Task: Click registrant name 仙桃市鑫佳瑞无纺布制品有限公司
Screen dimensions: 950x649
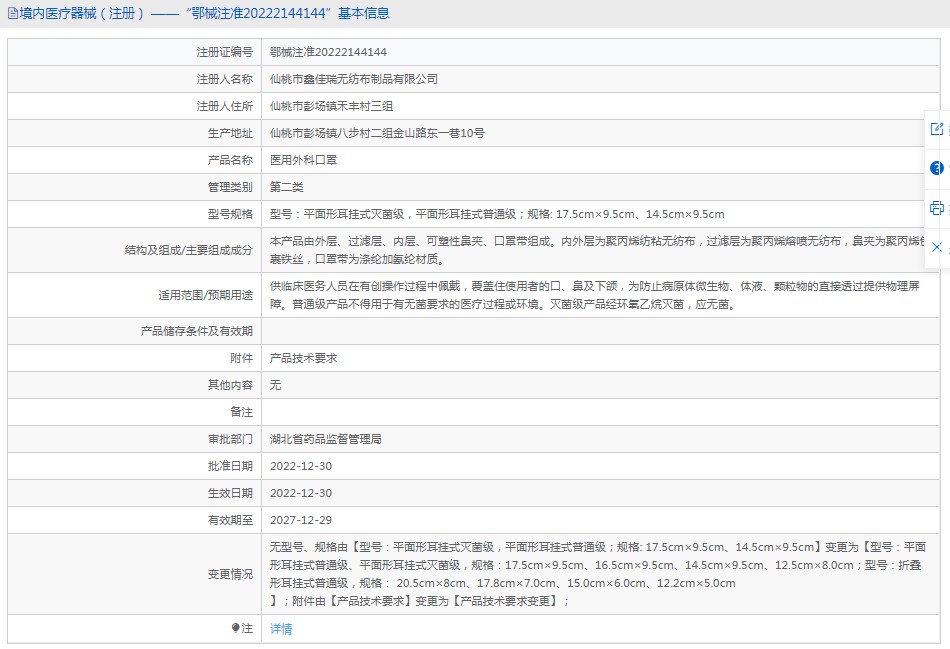Action: 354,79
